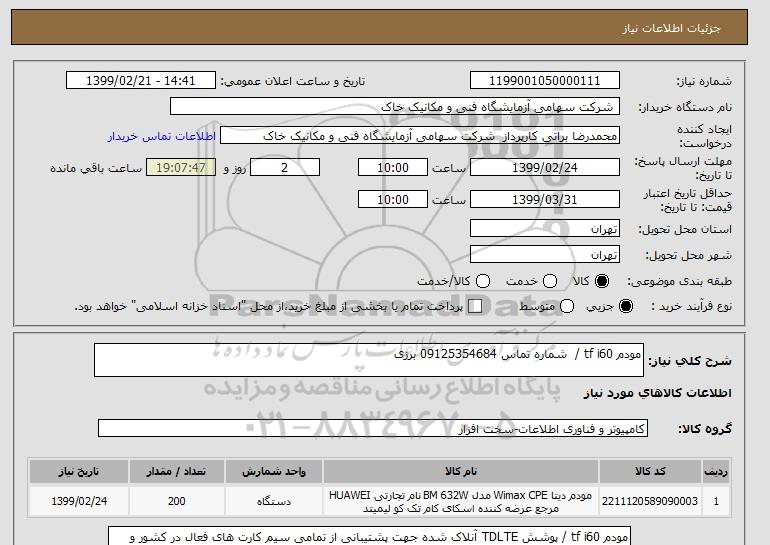
Task: Click the goods group field کامپیوتر و فناوری اطلاعات
Action: pos(373,429)
